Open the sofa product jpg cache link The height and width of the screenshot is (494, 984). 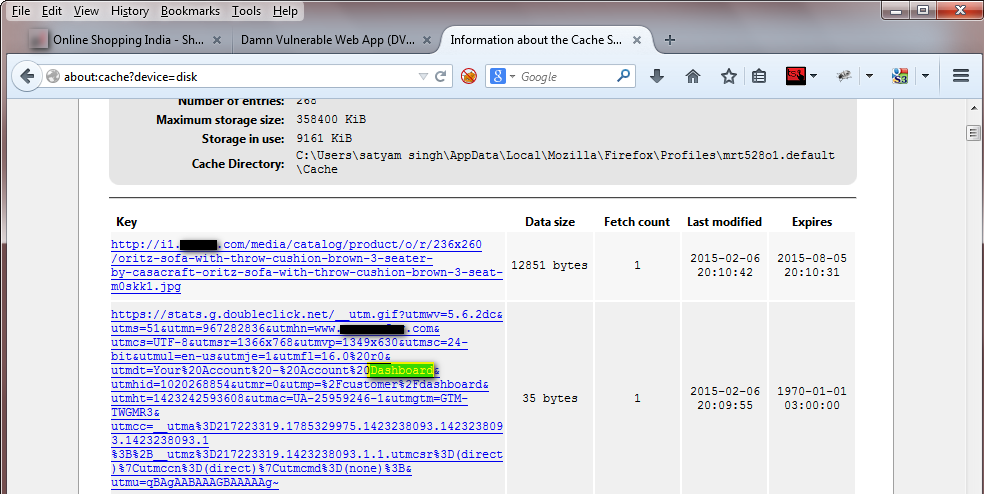coord(305,265)
